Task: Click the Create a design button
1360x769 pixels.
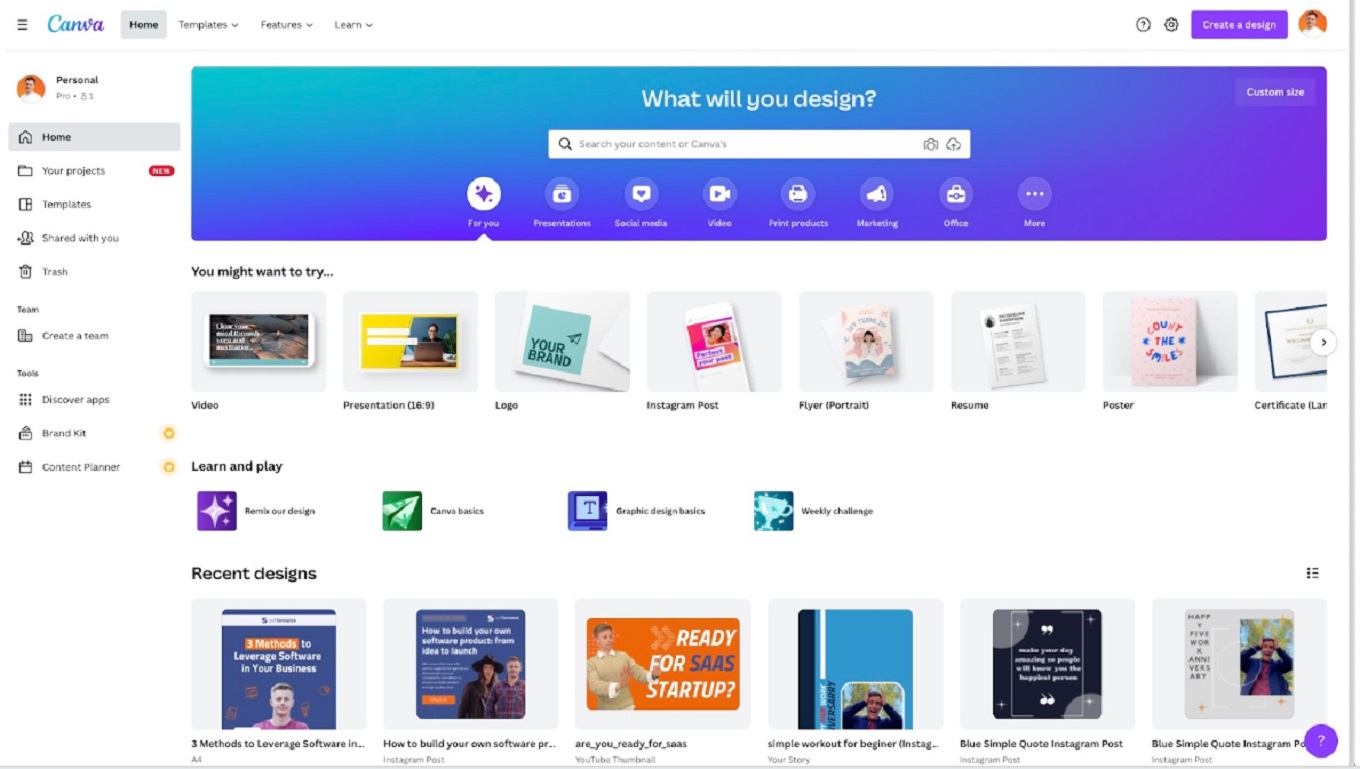Action: (x=1238, y=25)
